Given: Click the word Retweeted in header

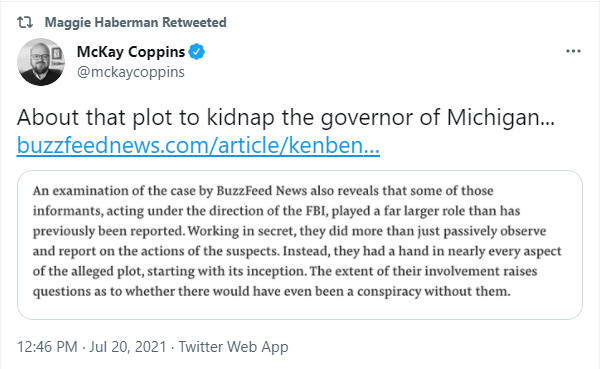Looking at the screenshot, I should point(194,22).
